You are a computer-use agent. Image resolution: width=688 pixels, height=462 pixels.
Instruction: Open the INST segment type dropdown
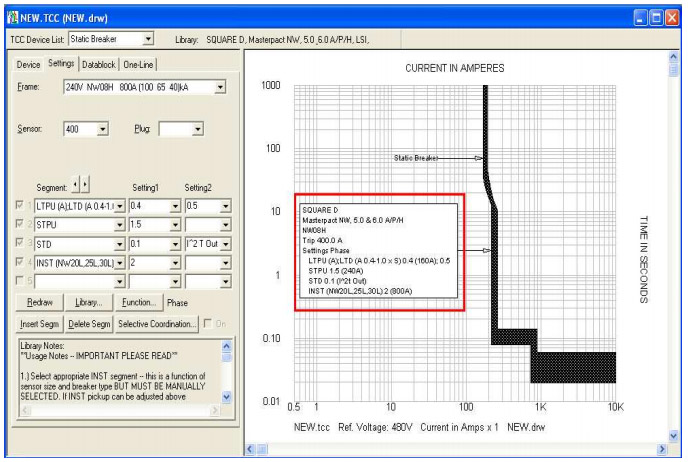click(x=119, y=263)
